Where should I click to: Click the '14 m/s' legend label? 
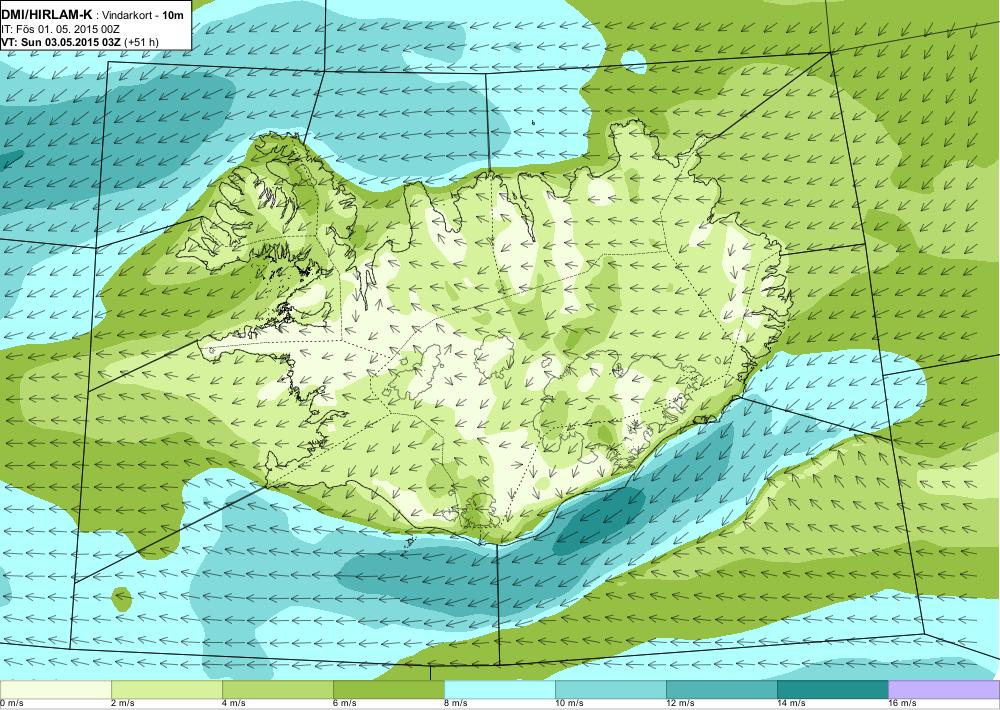click(x=791, y=704)
